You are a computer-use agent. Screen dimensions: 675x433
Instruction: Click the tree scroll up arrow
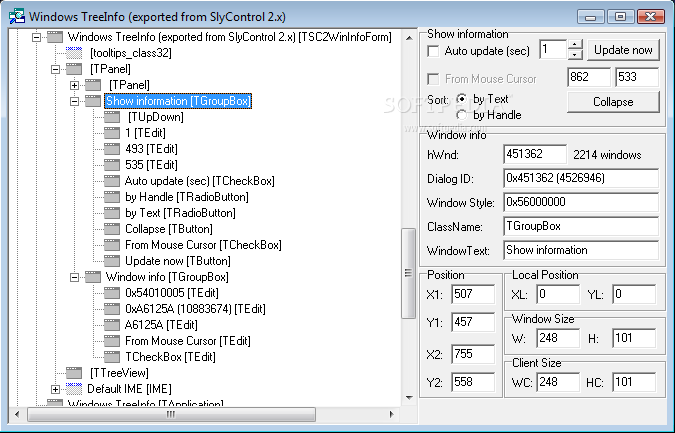[408, 37]
